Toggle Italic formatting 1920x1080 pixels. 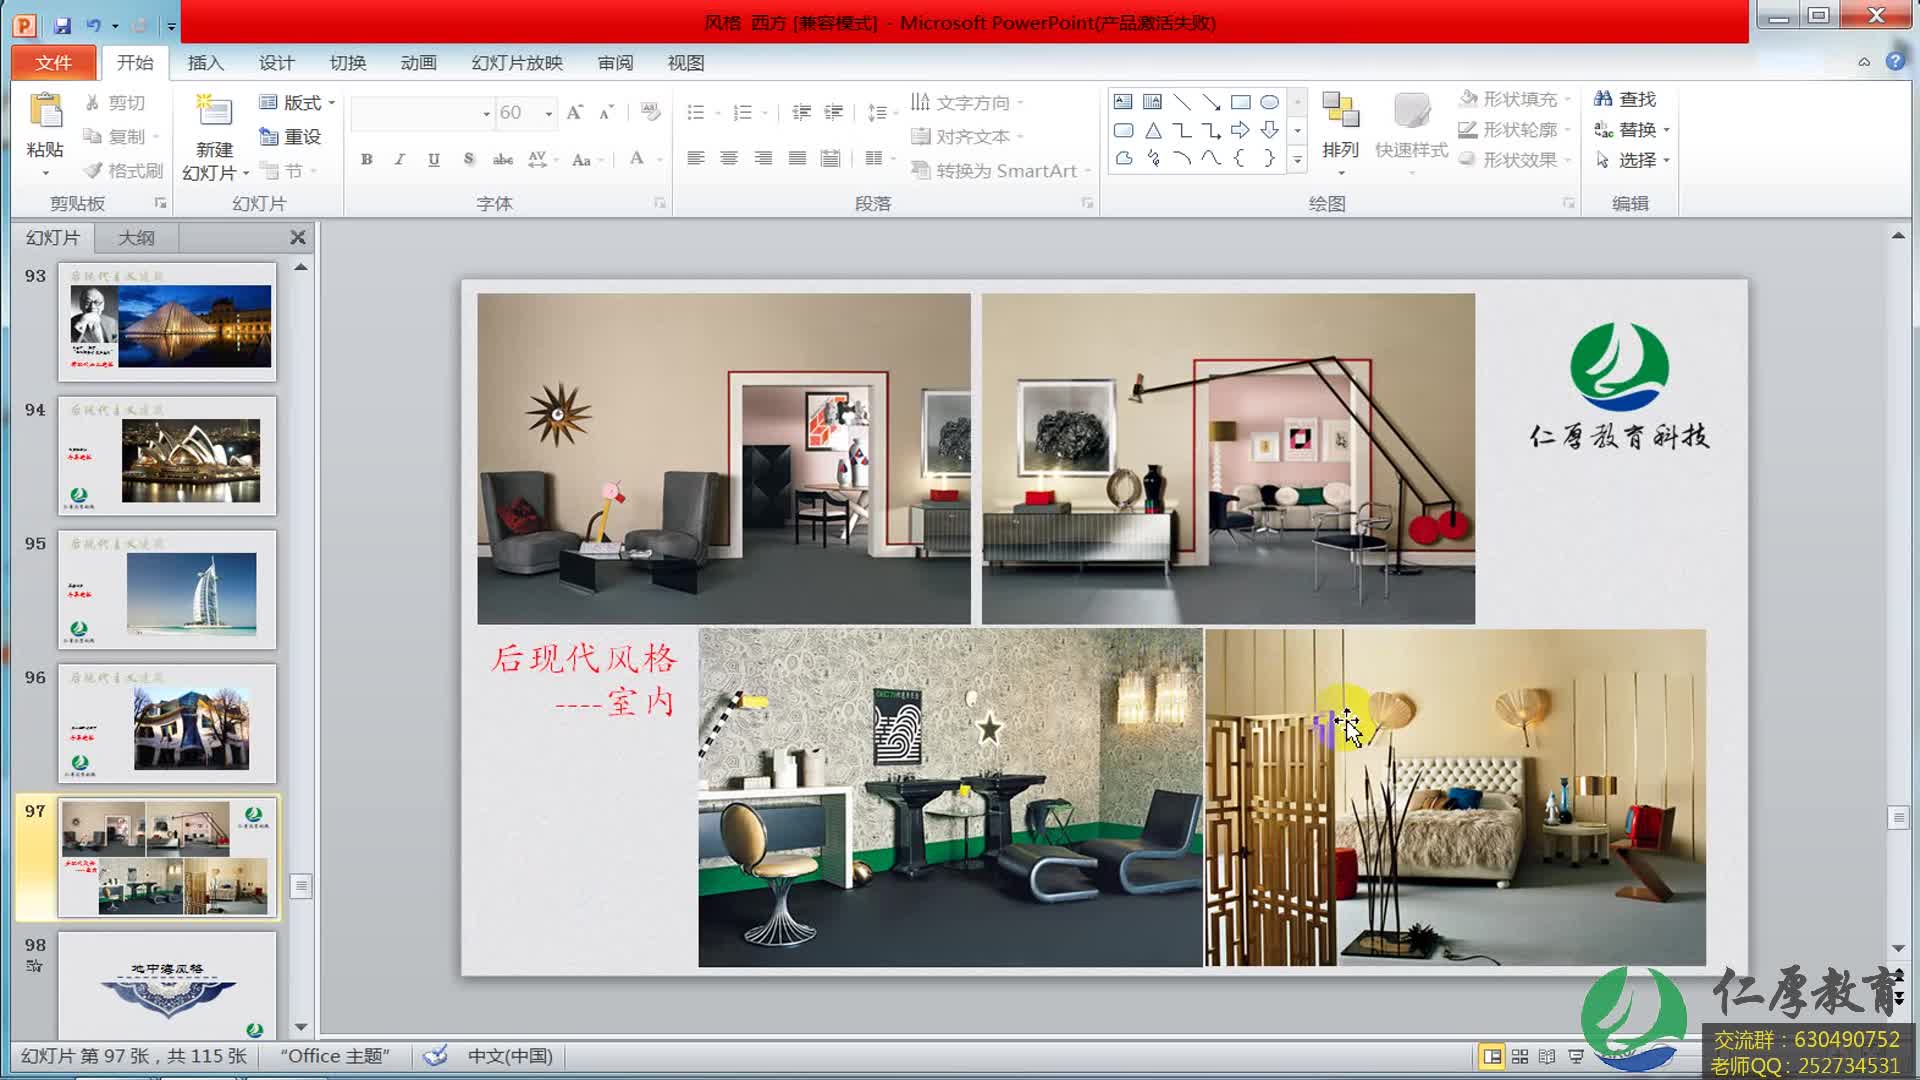400,159
